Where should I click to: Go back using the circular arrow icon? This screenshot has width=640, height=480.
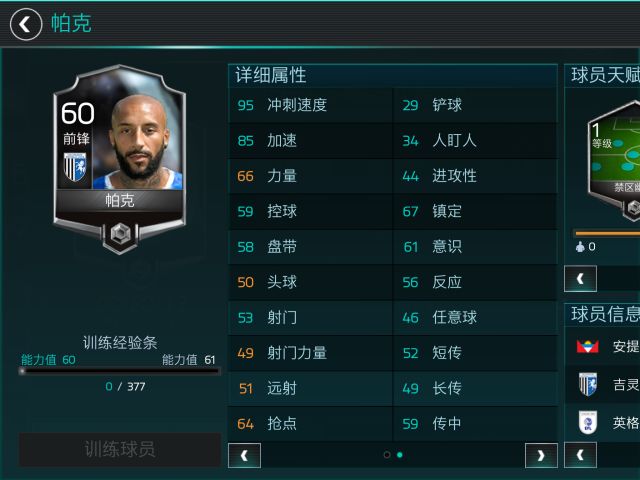26,24
